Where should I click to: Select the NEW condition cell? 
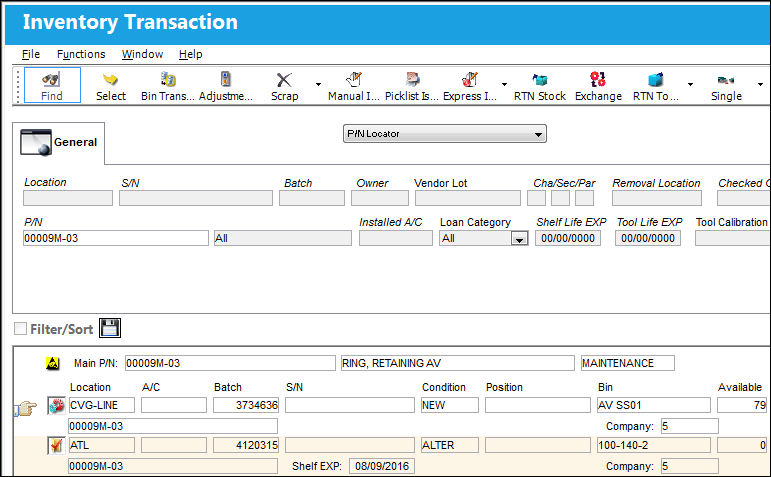[449, 405]
